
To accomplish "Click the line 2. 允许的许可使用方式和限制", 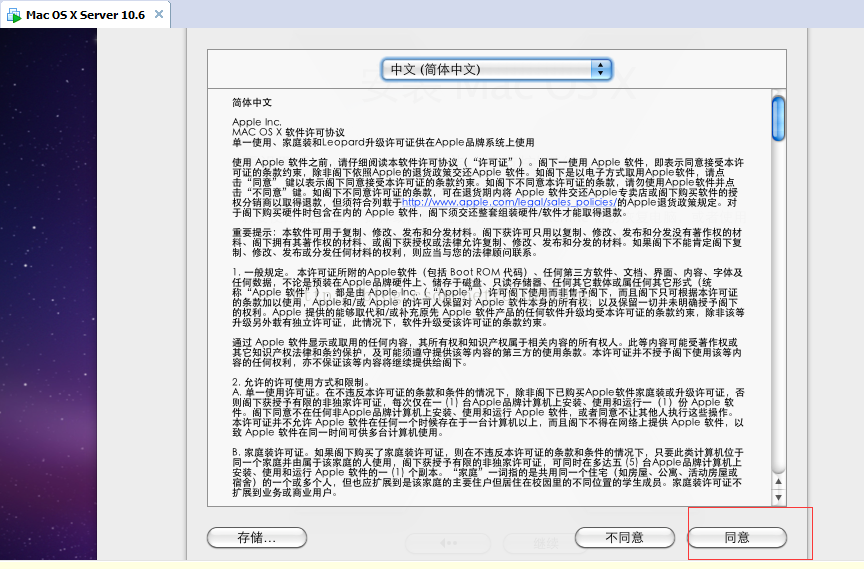I will (301, 382).
